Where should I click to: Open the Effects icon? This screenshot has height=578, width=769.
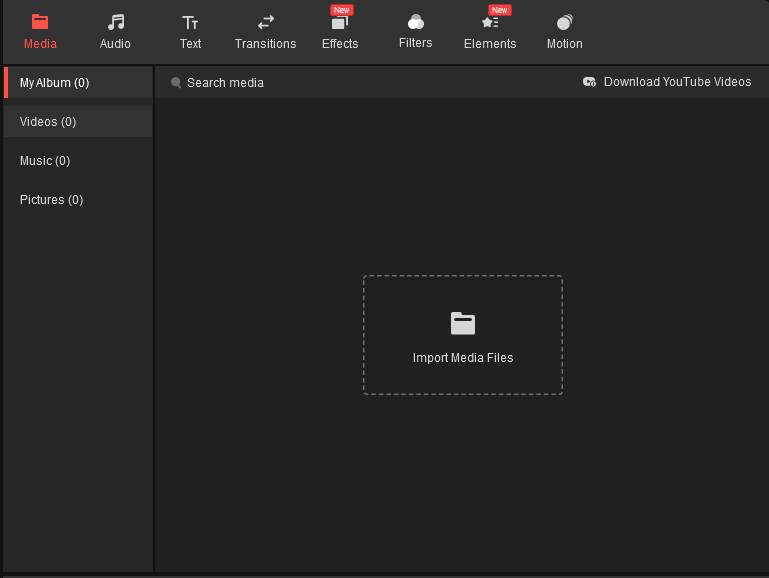(x=339, y=23)
